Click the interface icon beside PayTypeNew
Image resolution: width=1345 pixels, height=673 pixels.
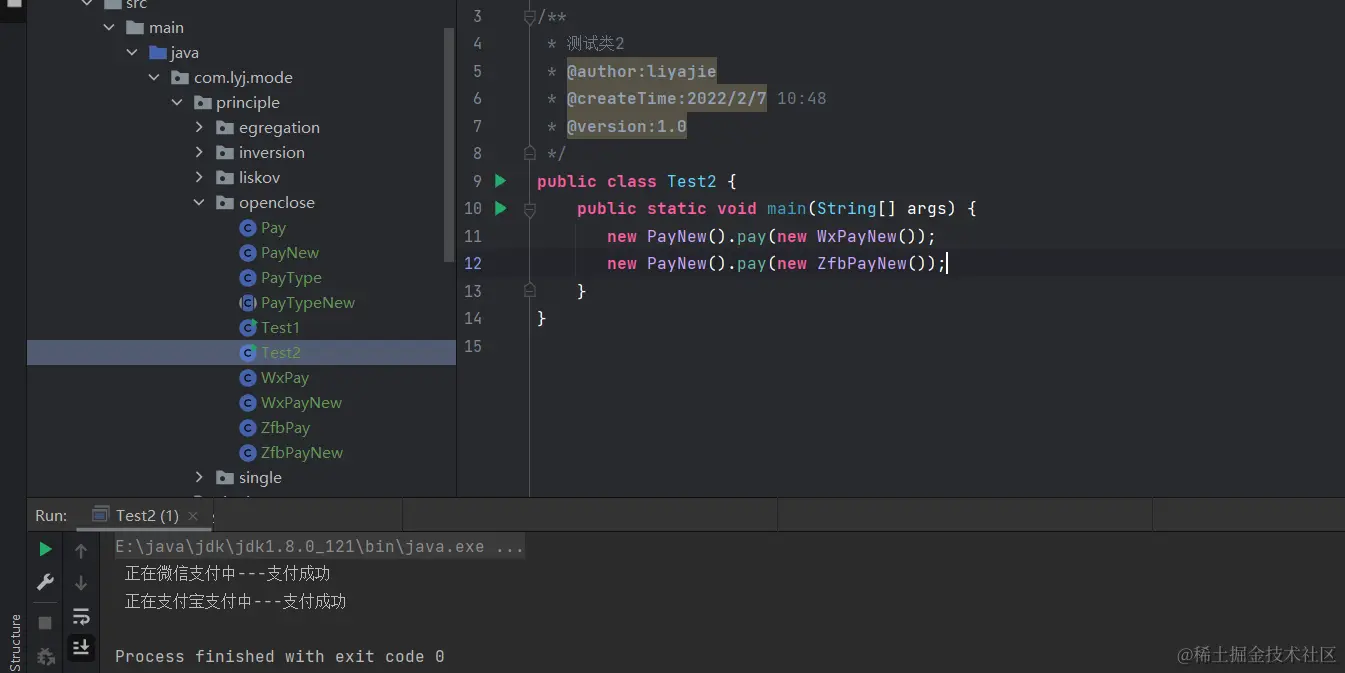click(248, 303)
